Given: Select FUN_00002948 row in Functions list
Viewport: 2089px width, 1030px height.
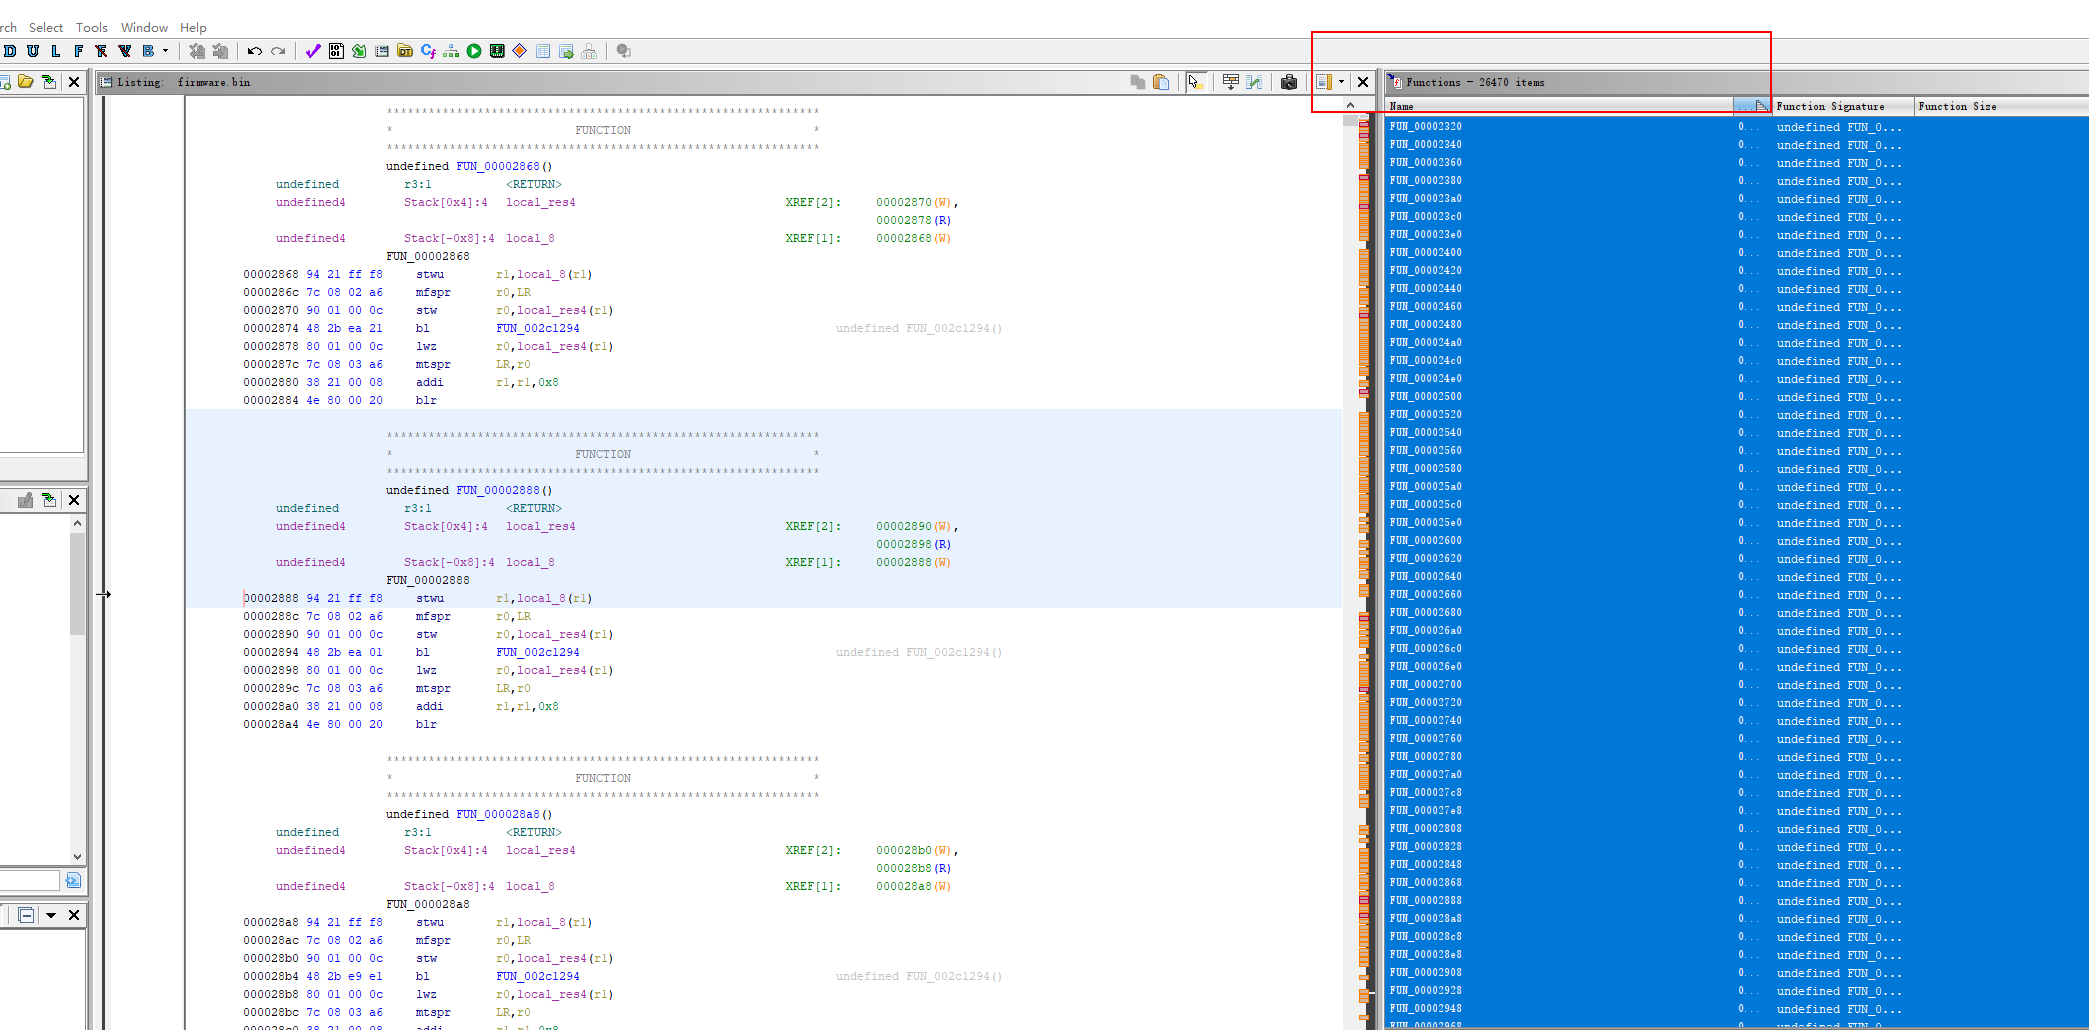Looking at the screenshot, I should click(1737, 1009).
